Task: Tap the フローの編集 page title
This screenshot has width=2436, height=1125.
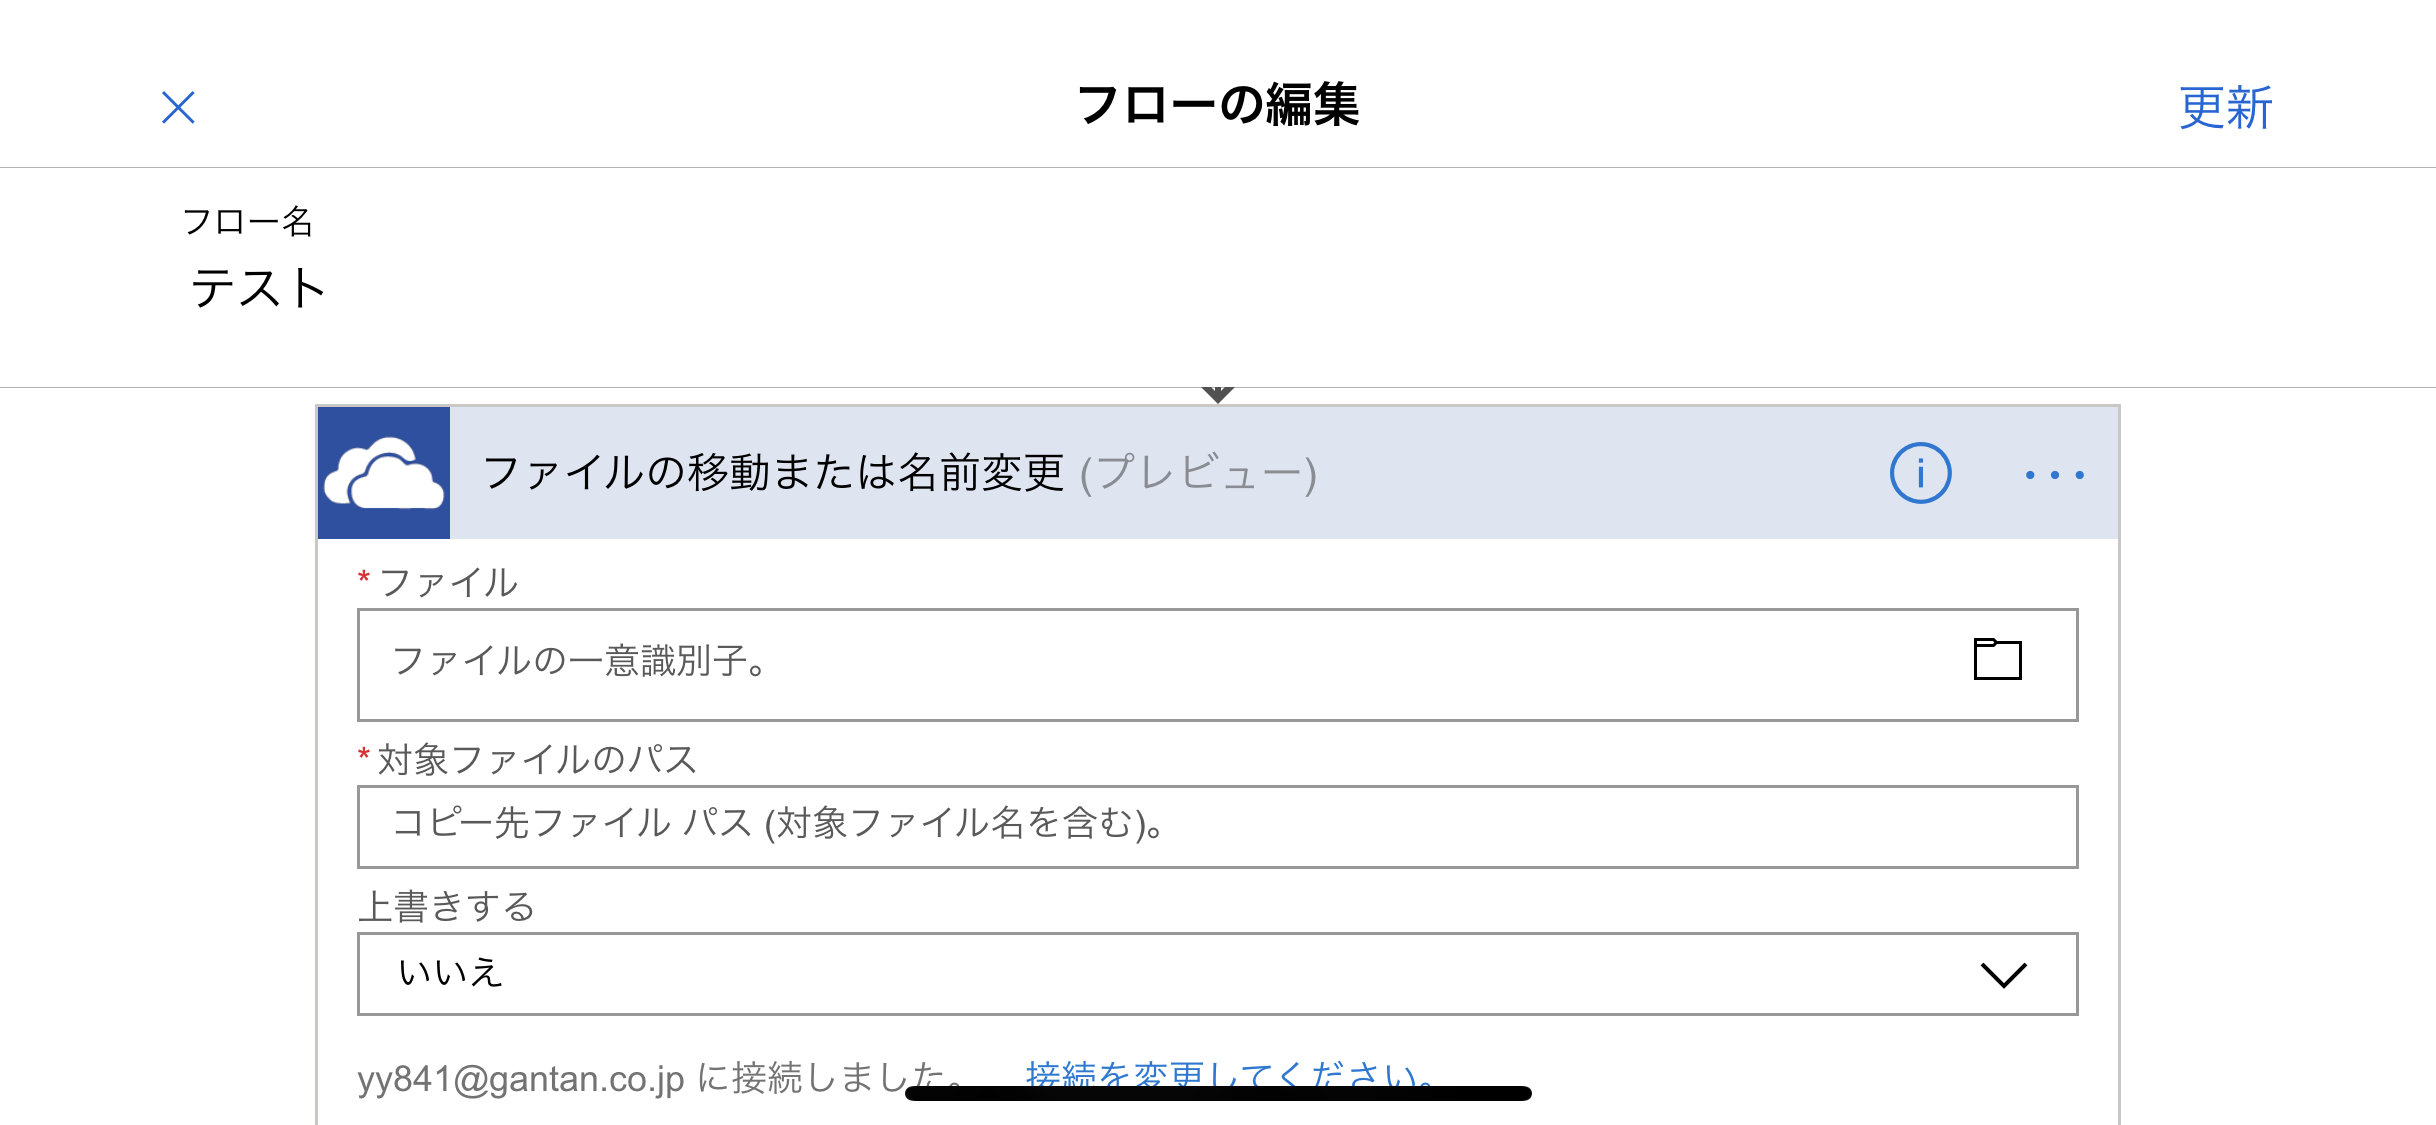Action: [1218, 105]
